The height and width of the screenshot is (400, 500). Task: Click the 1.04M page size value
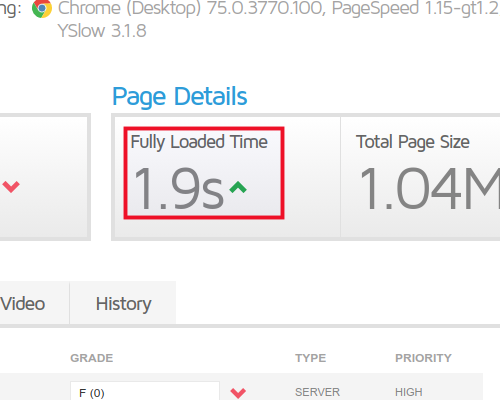(x=430, y=189)
